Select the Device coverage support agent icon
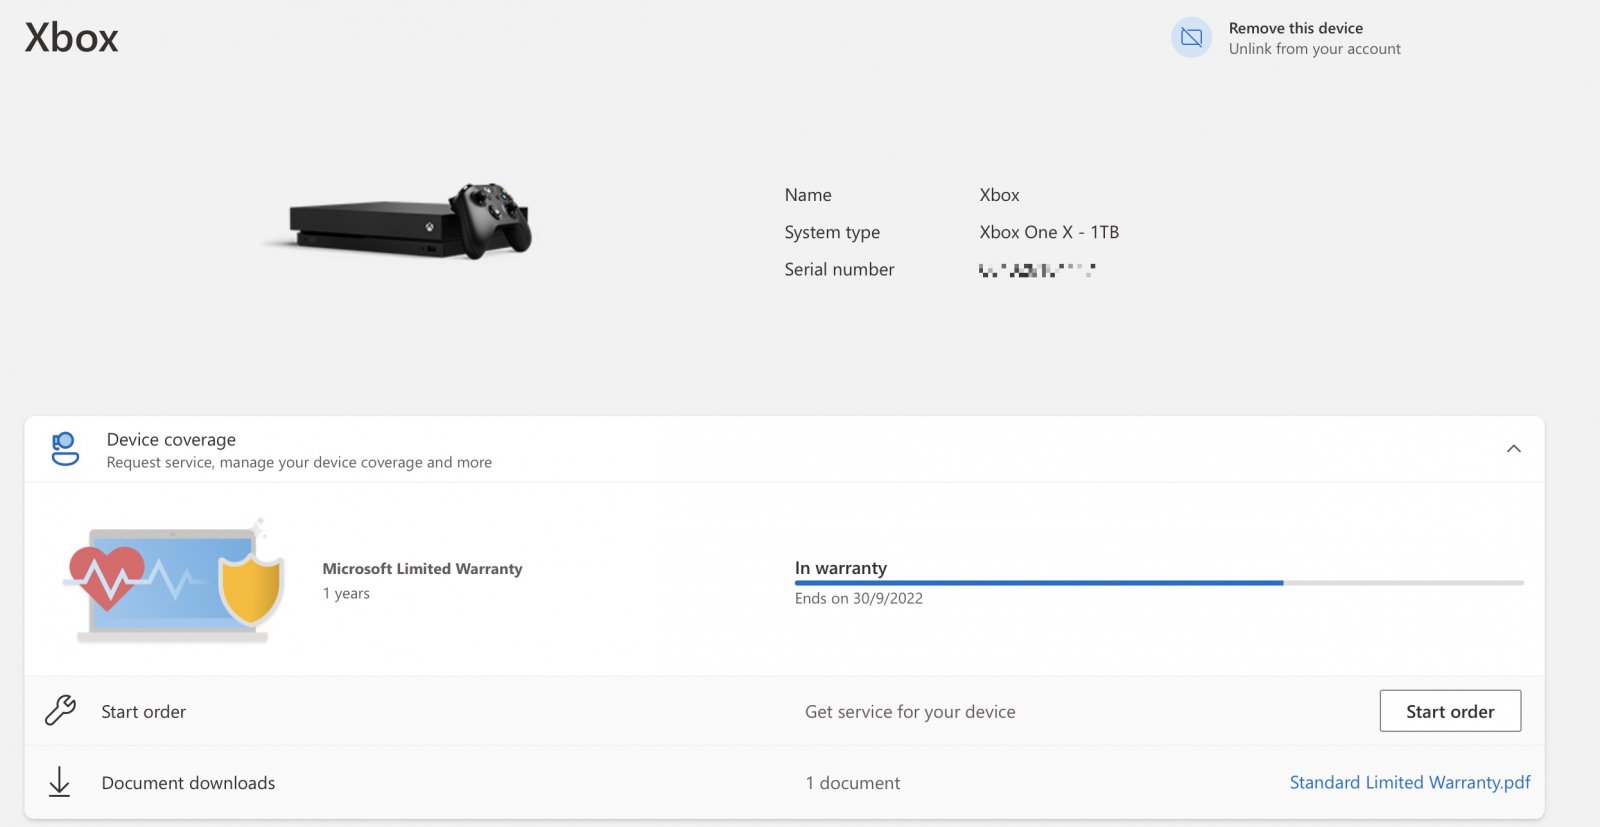 coord(65,449)
